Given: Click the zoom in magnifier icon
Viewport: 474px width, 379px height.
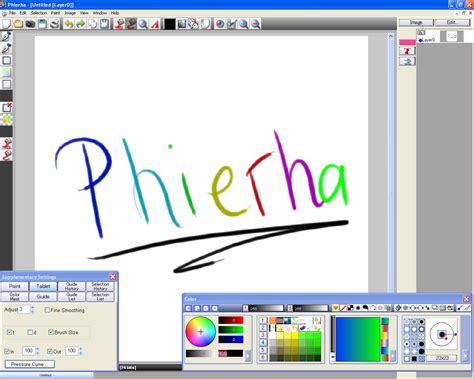Looking at the screenshot, I should click(244, 24).
